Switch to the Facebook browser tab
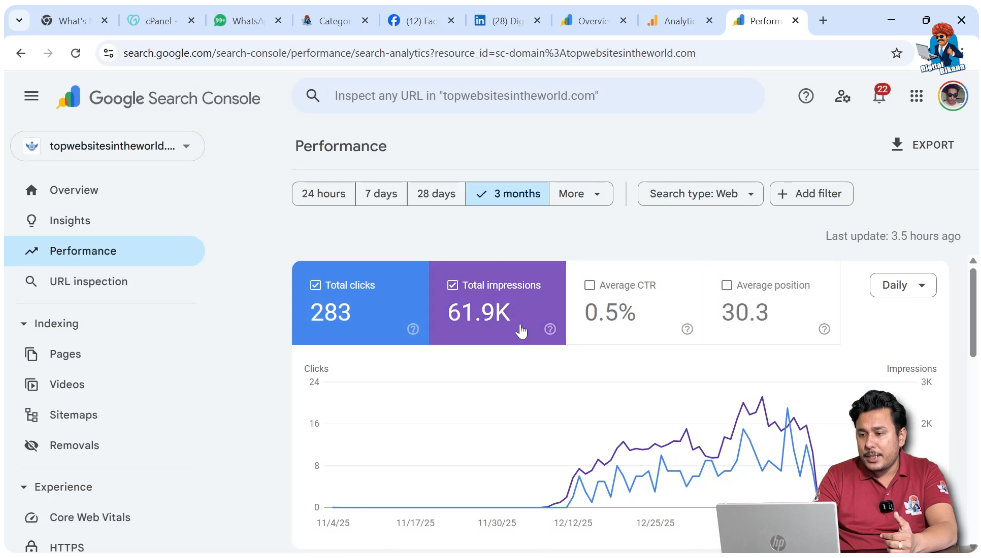The image size is (981, 558). click(421, 21)
